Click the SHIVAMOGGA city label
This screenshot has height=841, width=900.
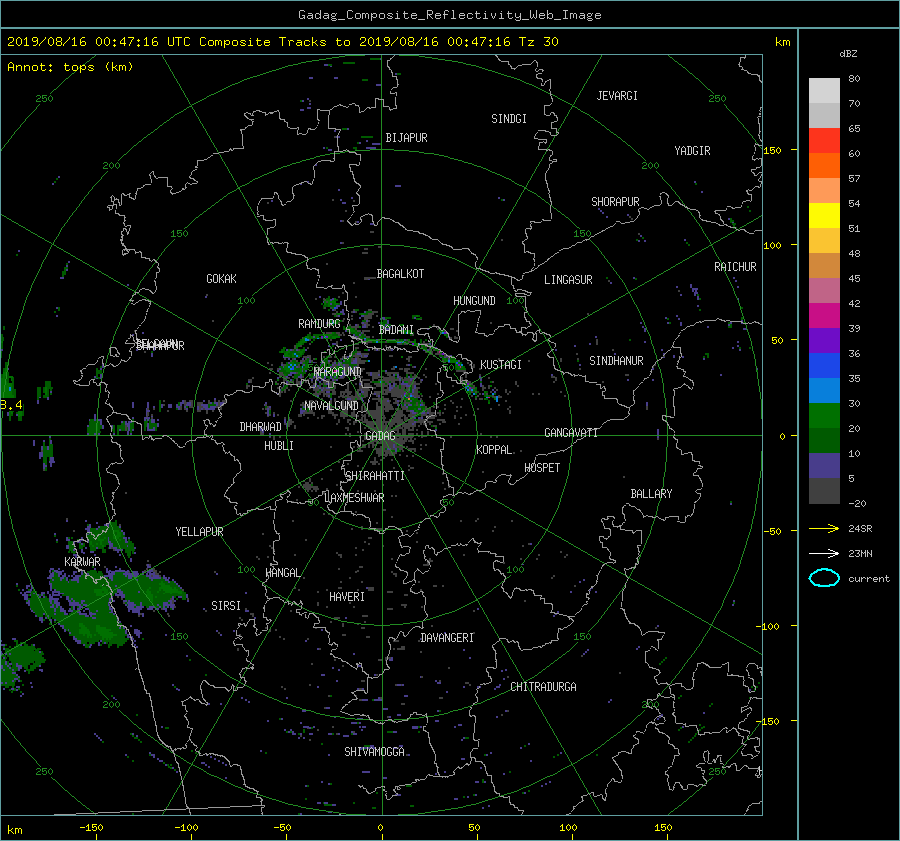point(374,752)
